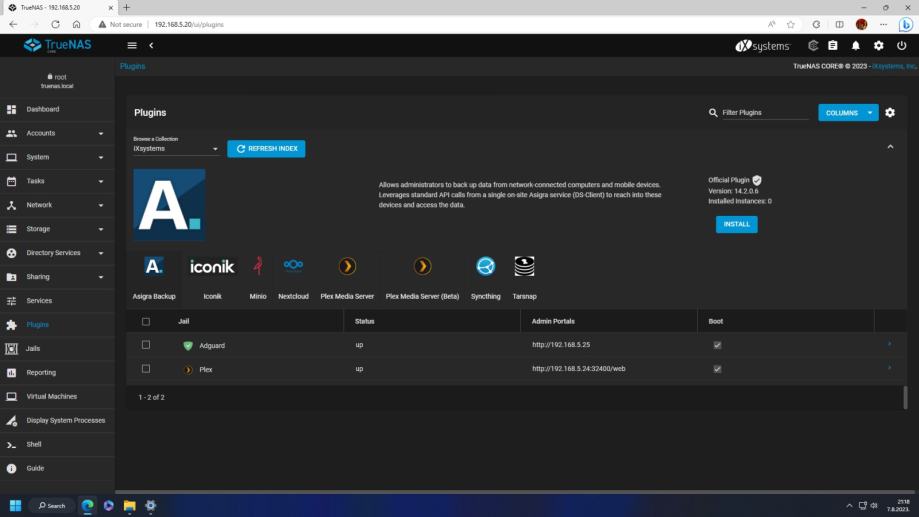Screen dimensions: 919x517
Task: Expand the Adguard row details arrow
Action: 890,344
